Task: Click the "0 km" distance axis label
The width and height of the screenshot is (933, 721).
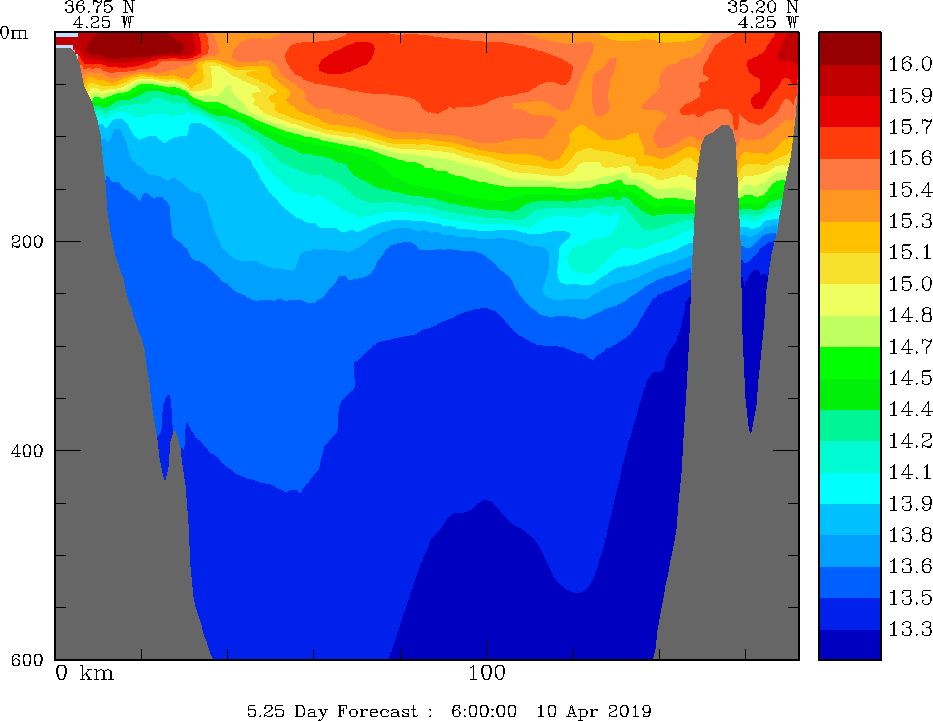Action: point(84,673)
